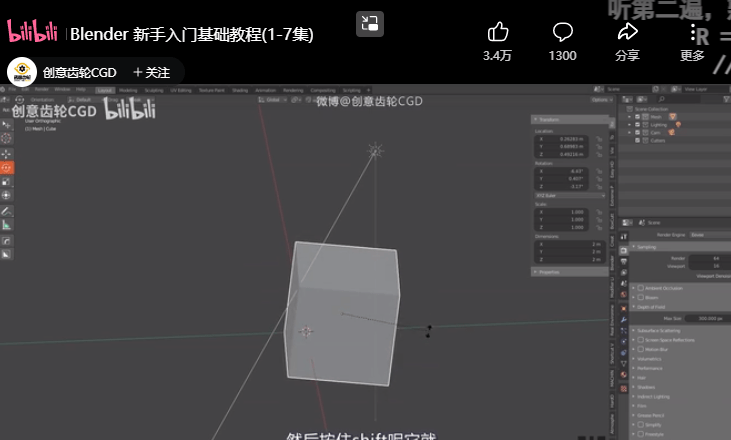The width and height of the screenshot is (731, 440).
Task: Enable the Ambient Occlusion checkbox
Action: click(641, 288)
